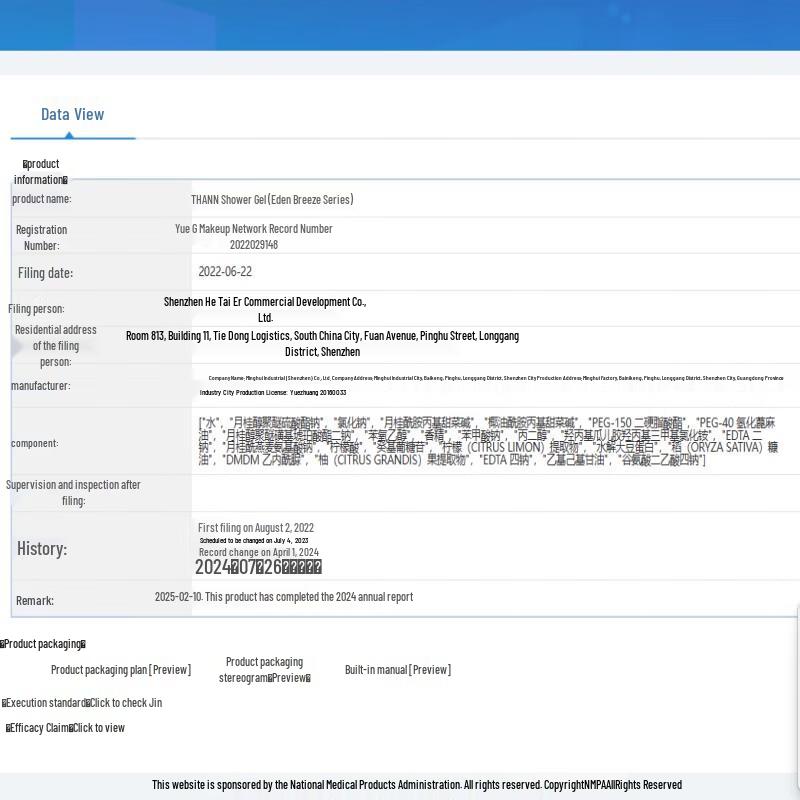Click the Shenzhen He Tai Er filing person name

click(x=265, y=302)
